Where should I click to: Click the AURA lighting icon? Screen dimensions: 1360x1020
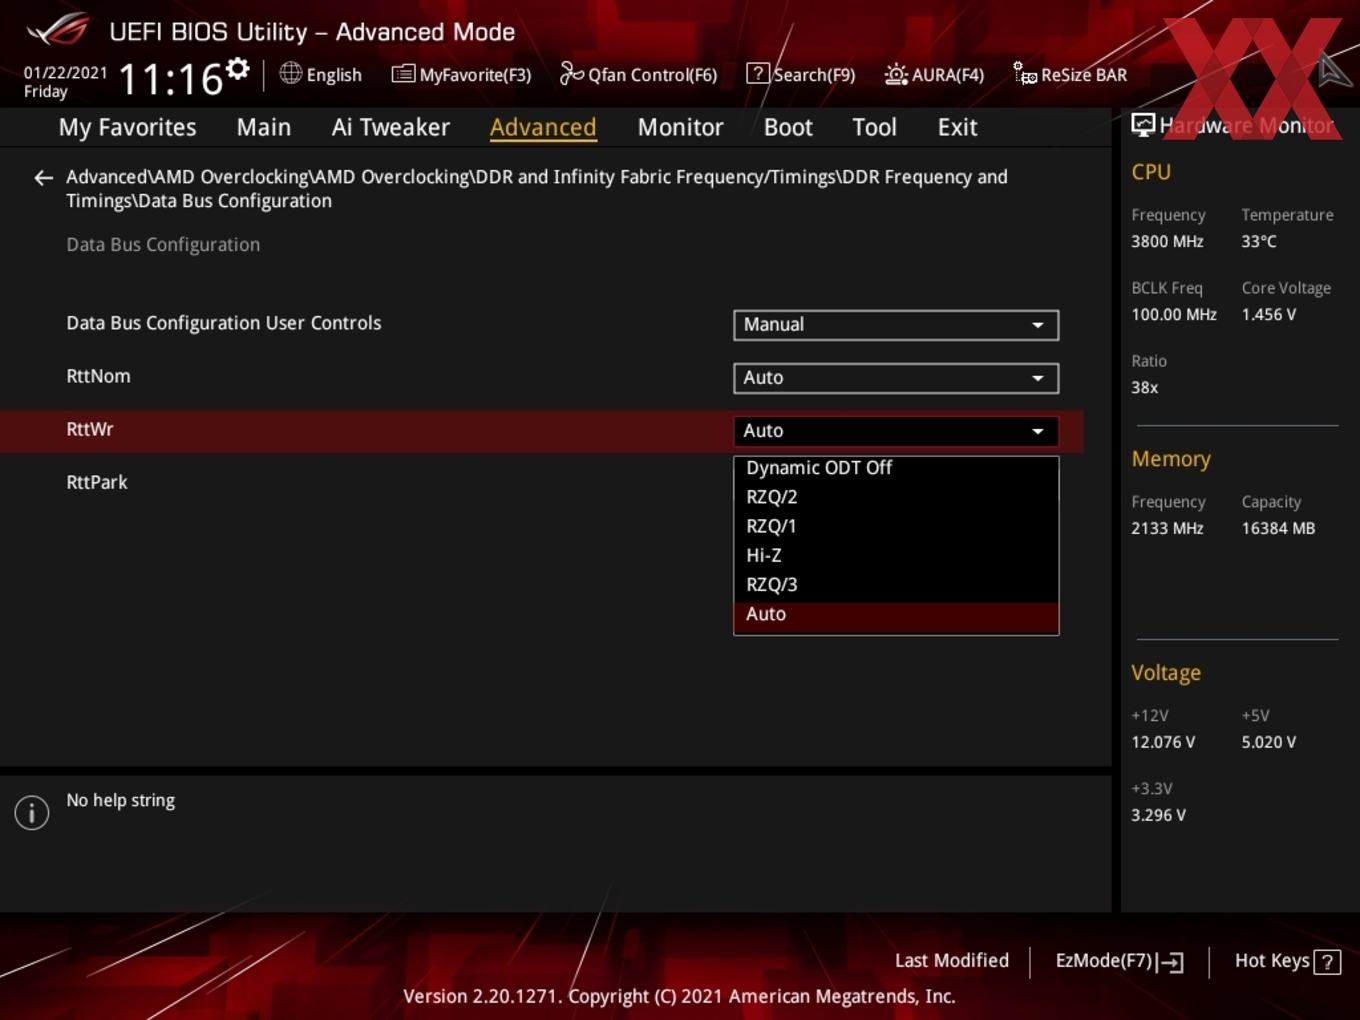click(896, 74)
